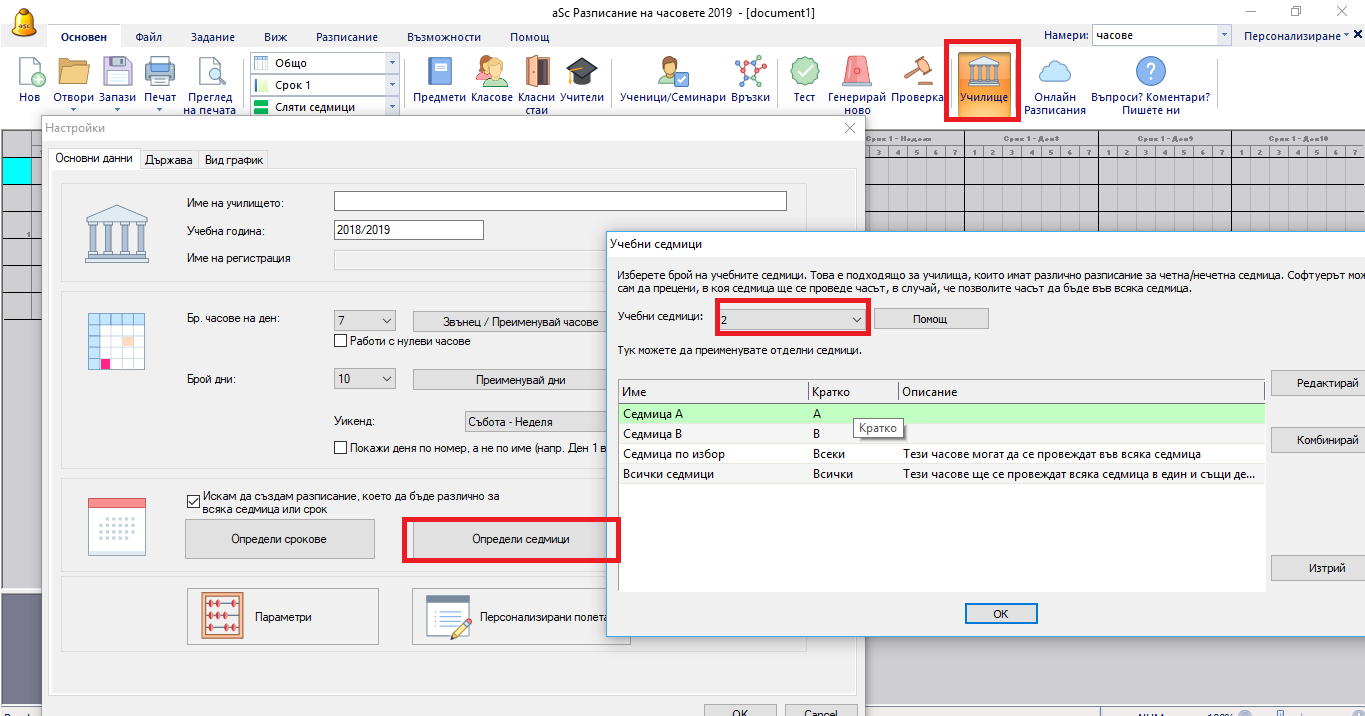Click the Определи срокове button

click(280, 539)
